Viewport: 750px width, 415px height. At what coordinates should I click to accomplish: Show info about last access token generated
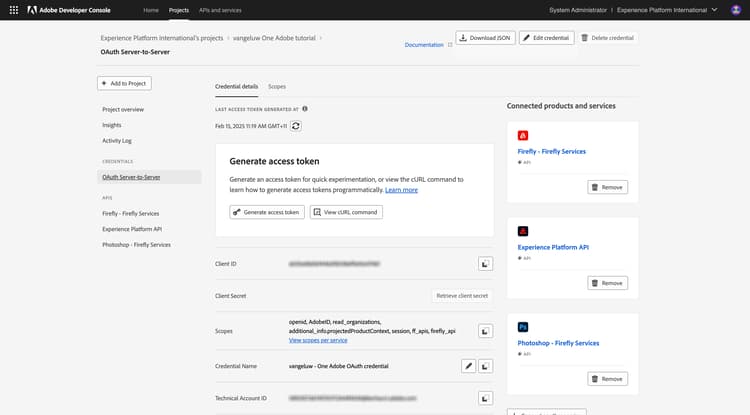(x=305, y=109)
